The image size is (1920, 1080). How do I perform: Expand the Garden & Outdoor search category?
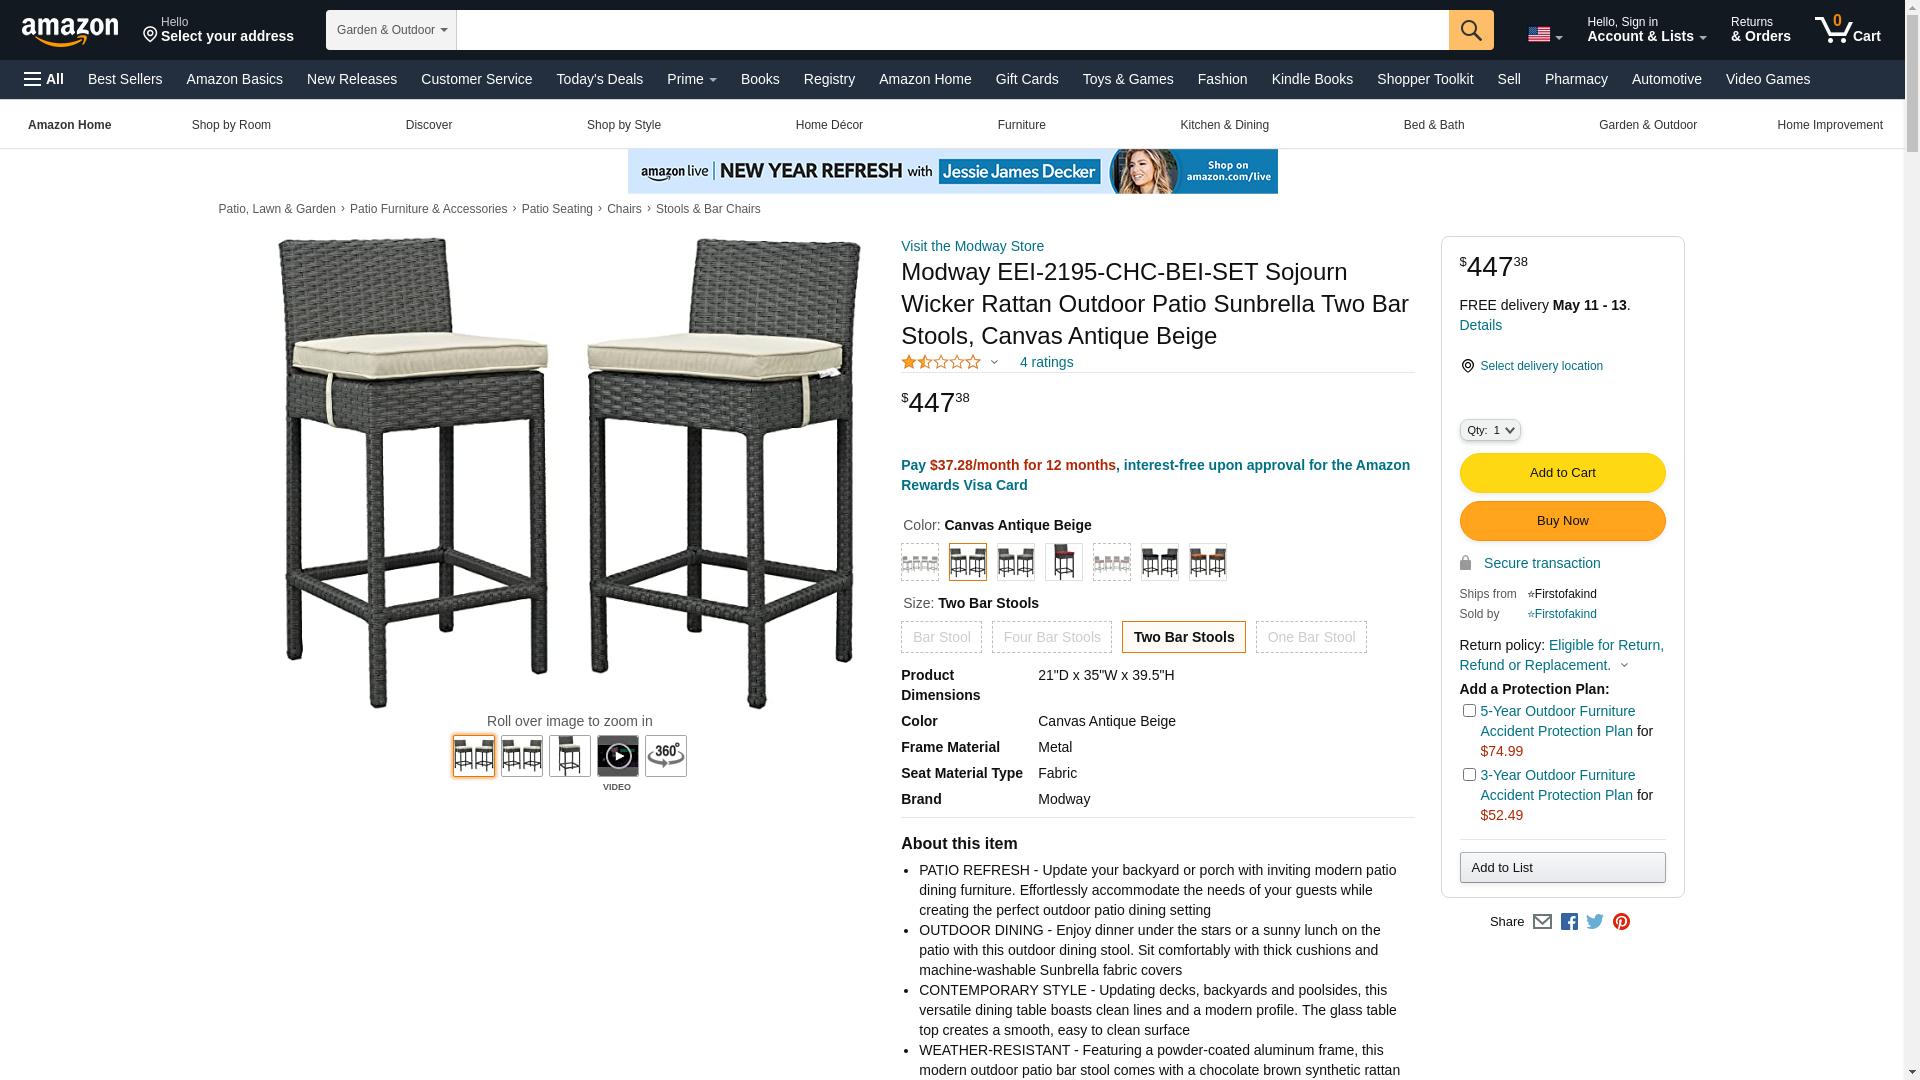[x=391, y=30]
